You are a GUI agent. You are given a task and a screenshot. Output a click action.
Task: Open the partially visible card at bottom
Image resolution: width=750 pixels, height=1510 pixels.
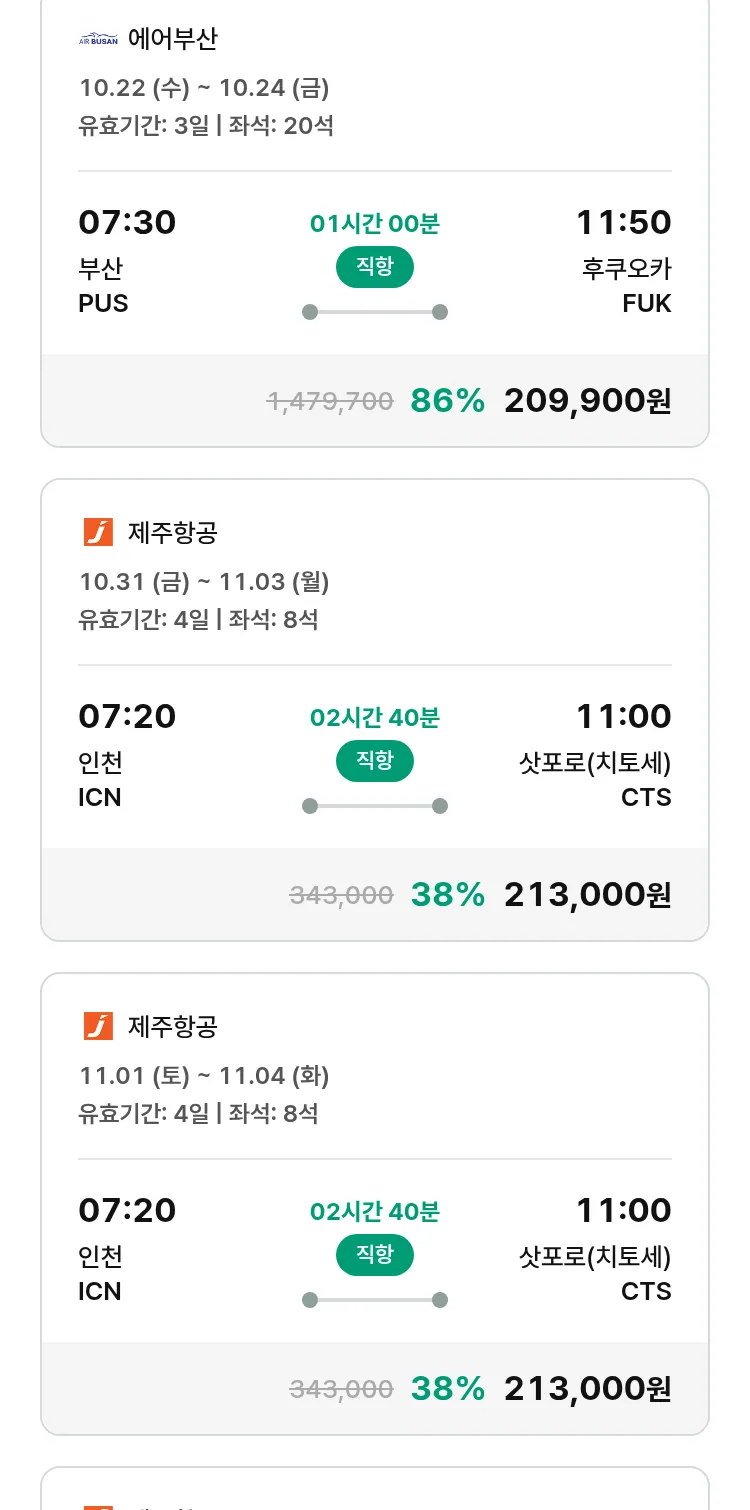(x=375, y=1490)
